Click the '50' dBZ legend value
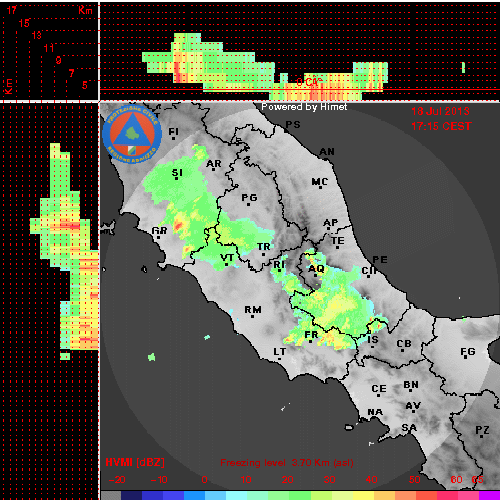Screen dimensions: 500x500 click(415, 480)
